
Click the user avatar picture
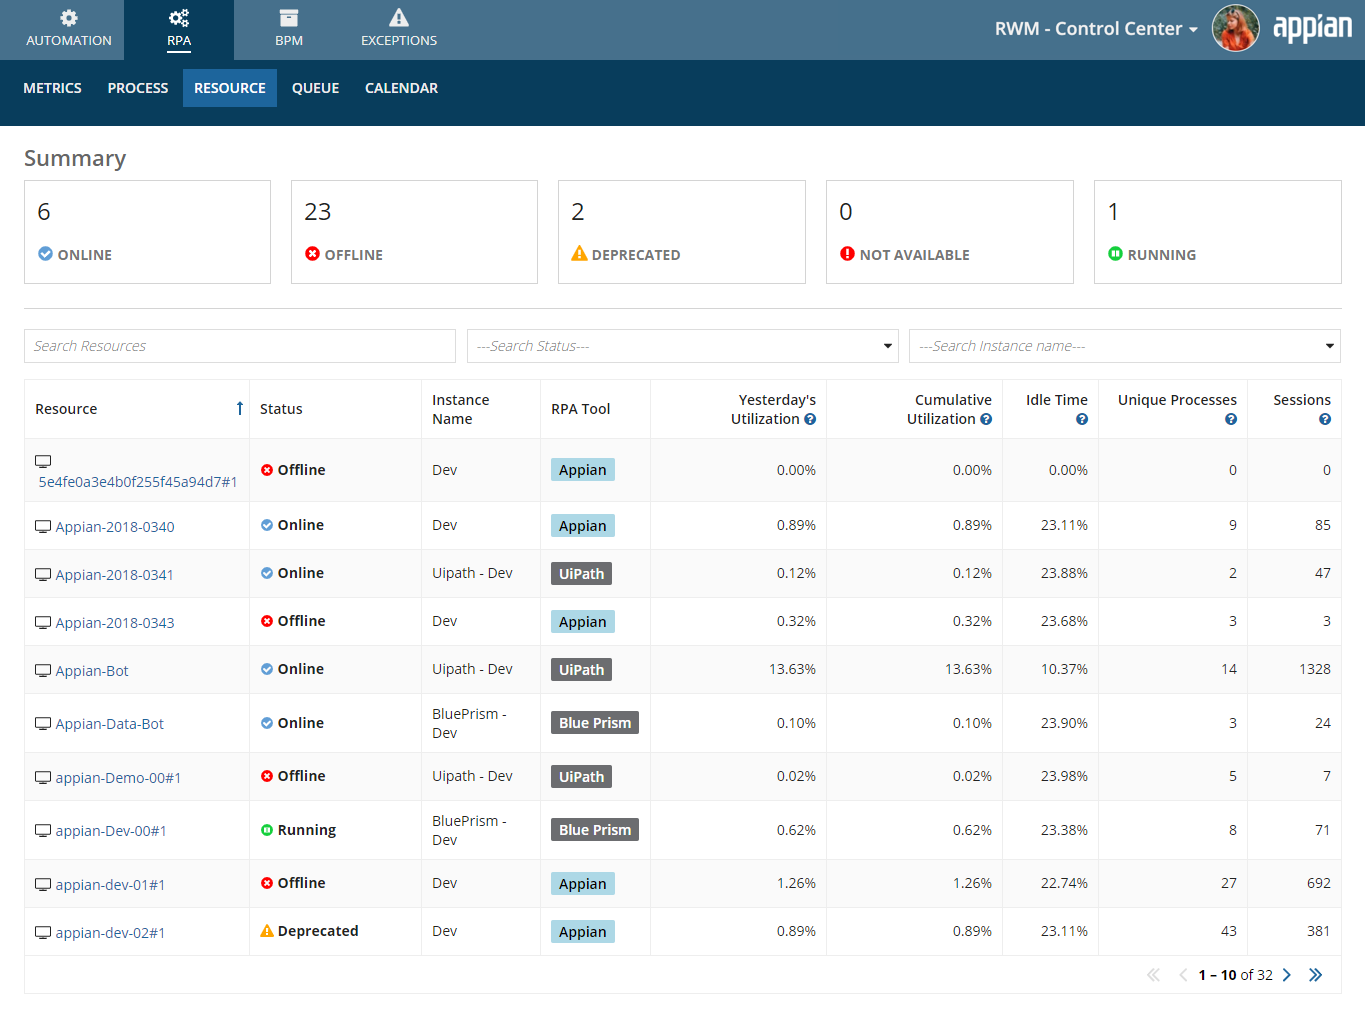[1236, 28]
